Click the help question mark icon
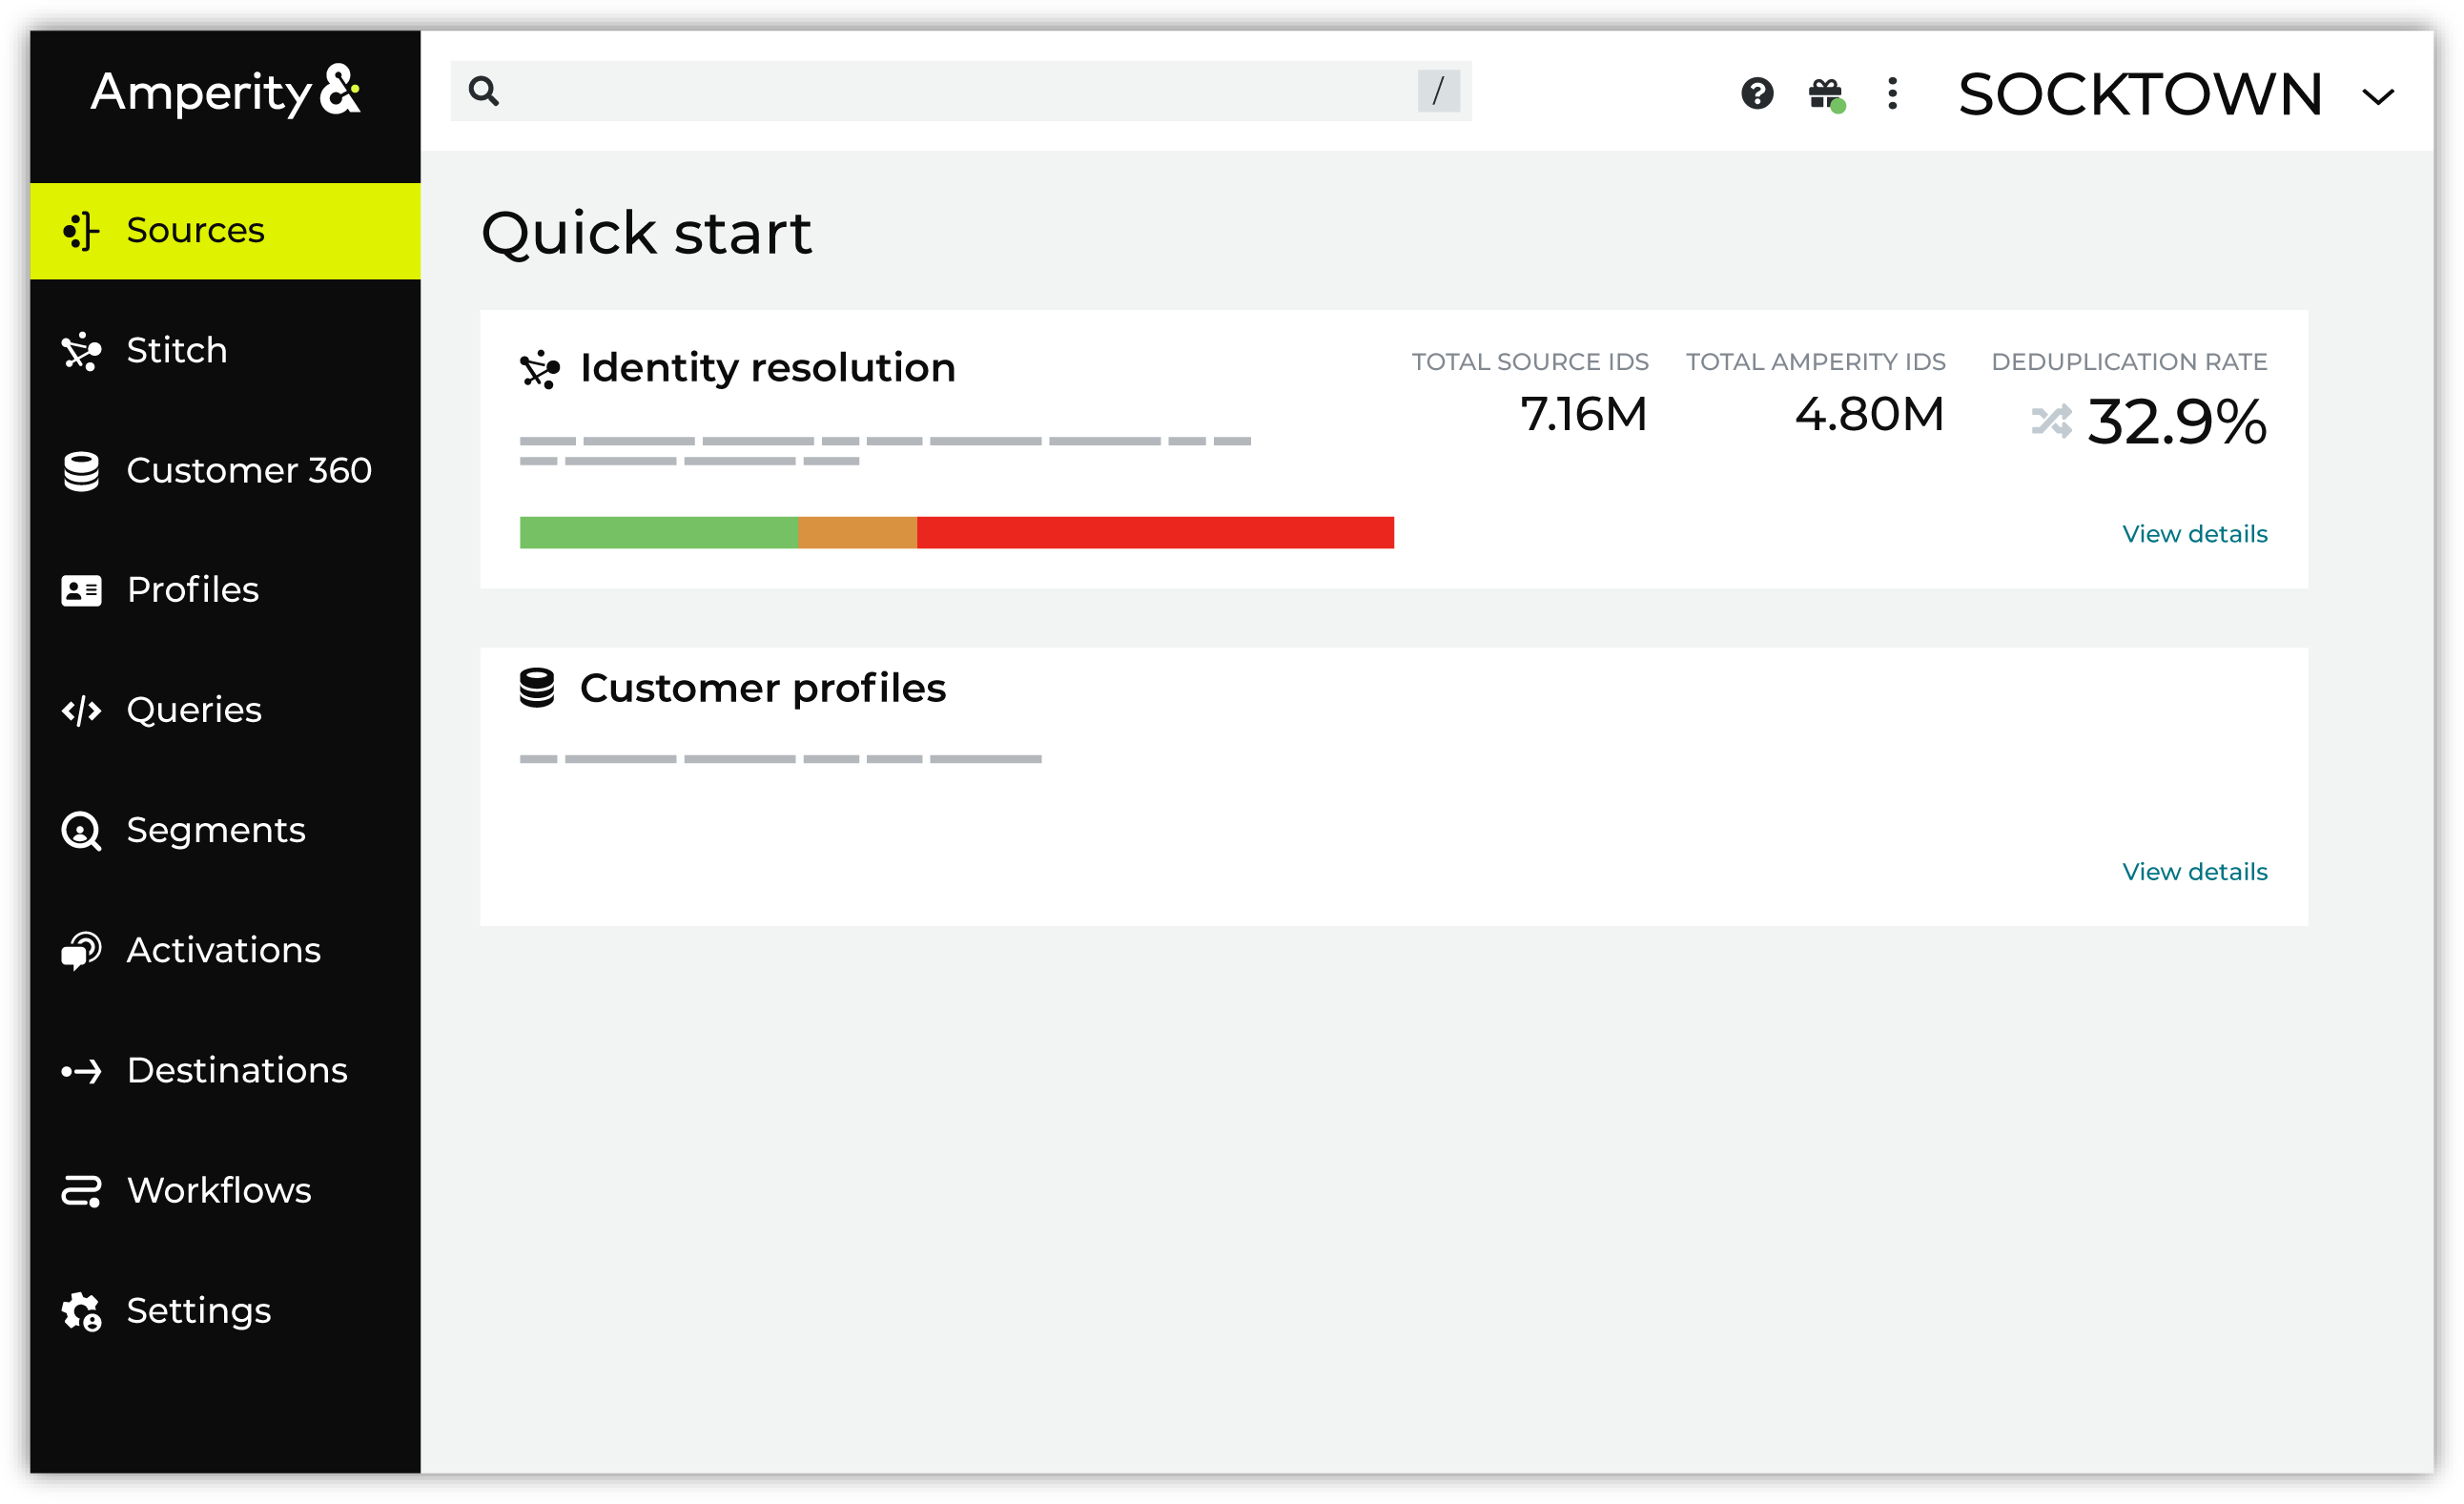2464x1504 pixels. click(x=1756, y=93)
